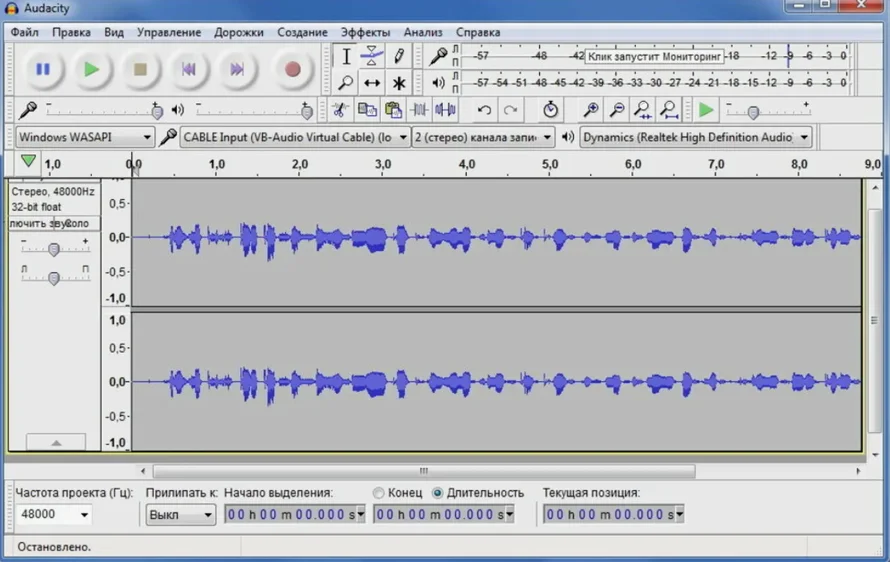Click the 4,0 mark on the timeline ruler
Viewport: 890px width, 562px height.
pyautogui.click(x=467, y=164)
